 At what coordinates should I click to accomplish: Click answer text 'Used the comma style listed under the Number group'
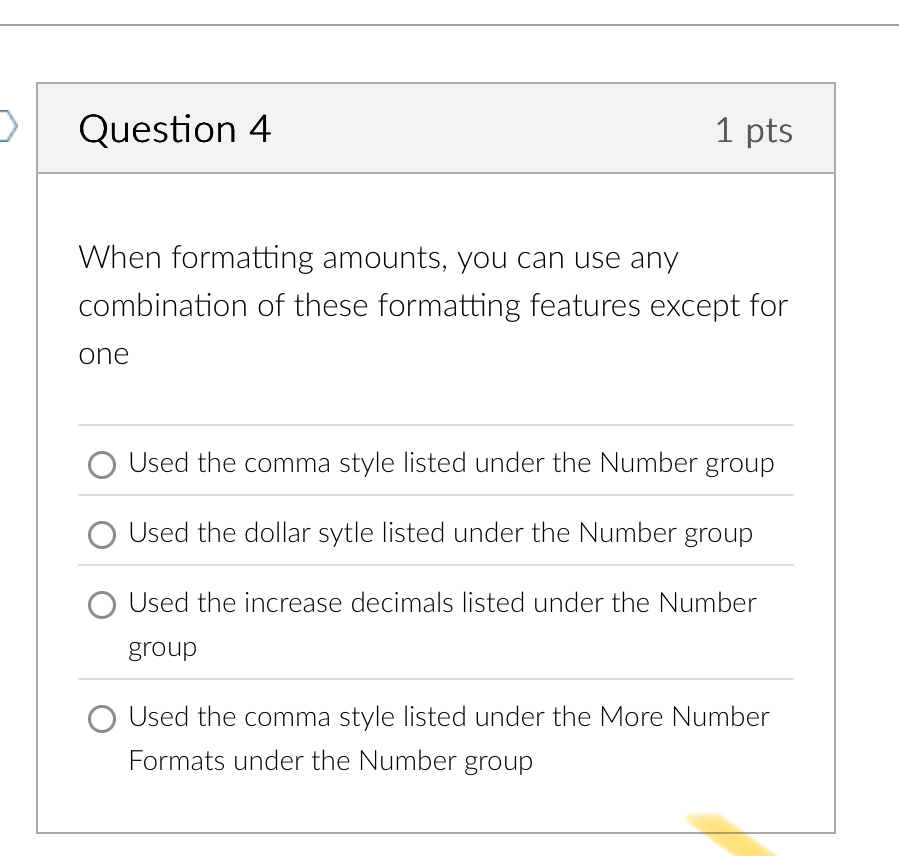coord(451,463)
